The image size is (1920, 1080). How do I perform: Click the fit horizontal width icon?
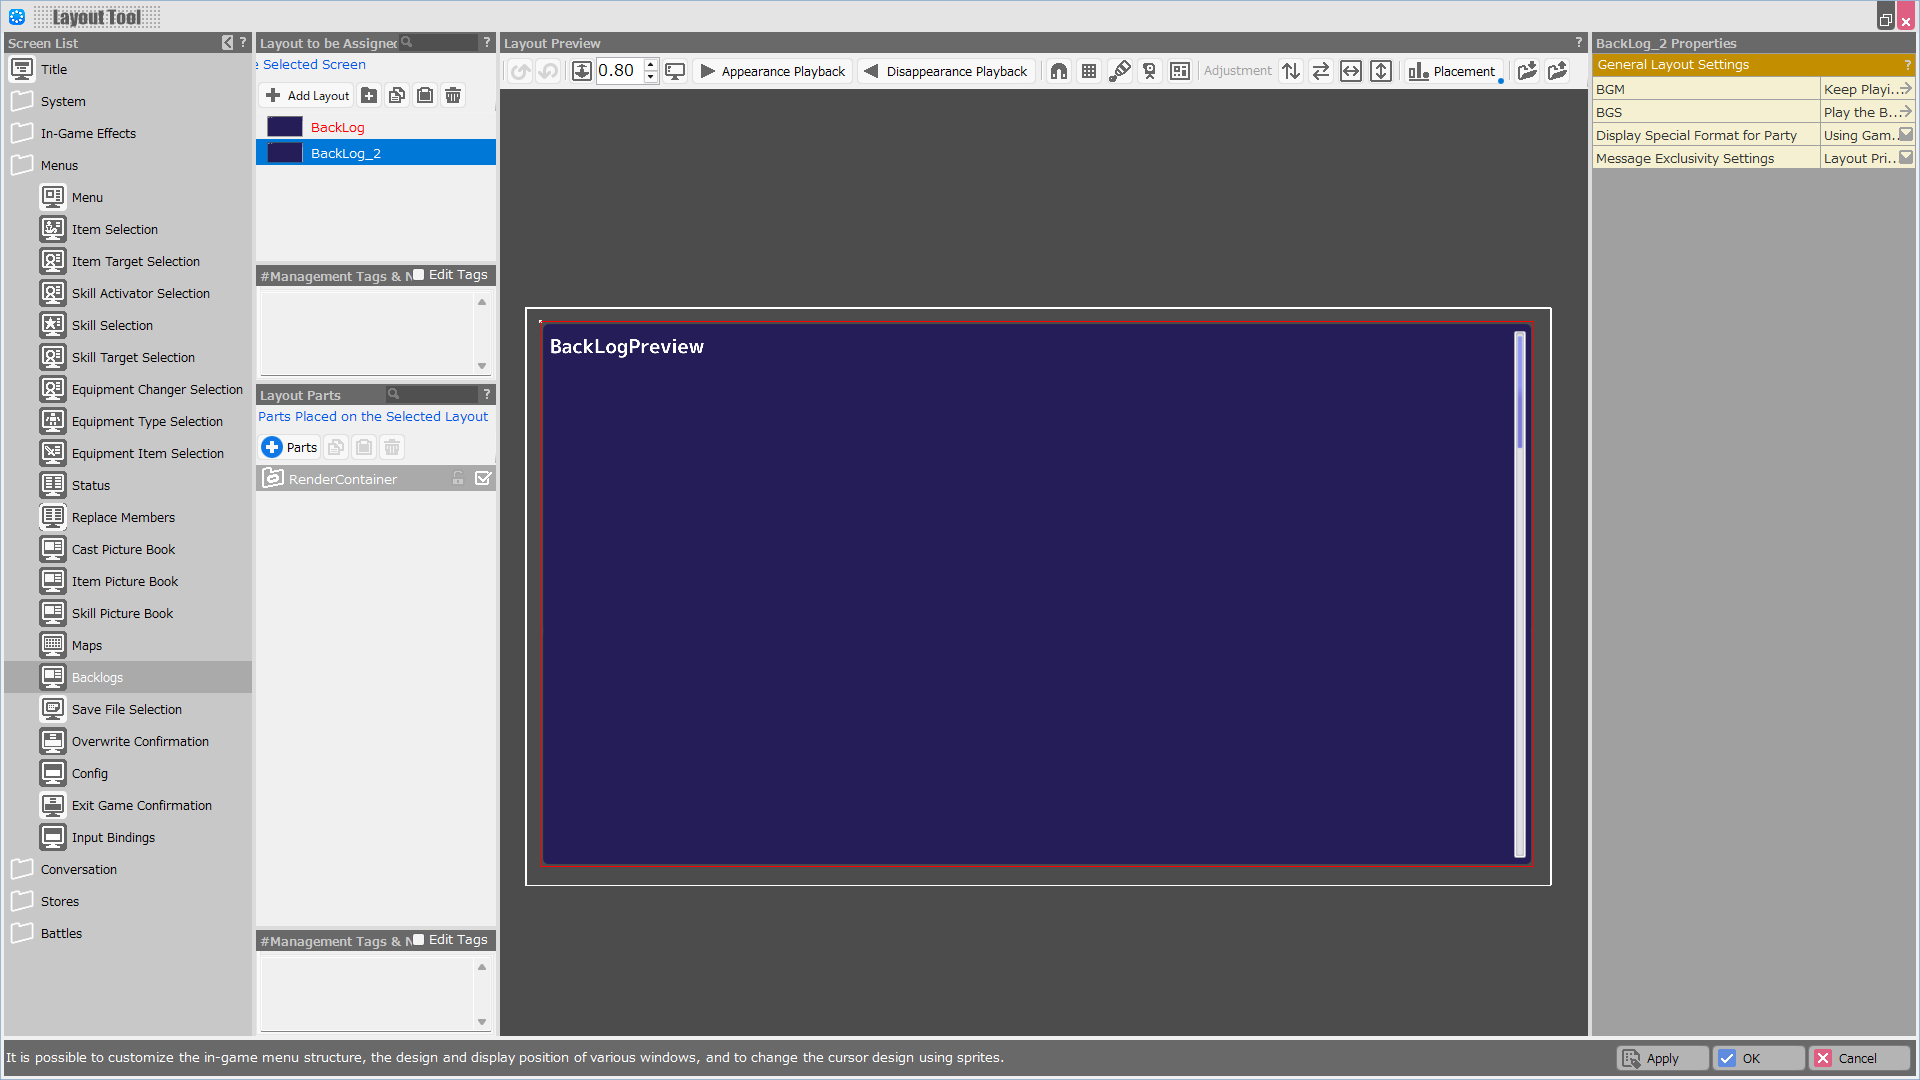(1351, 71)
